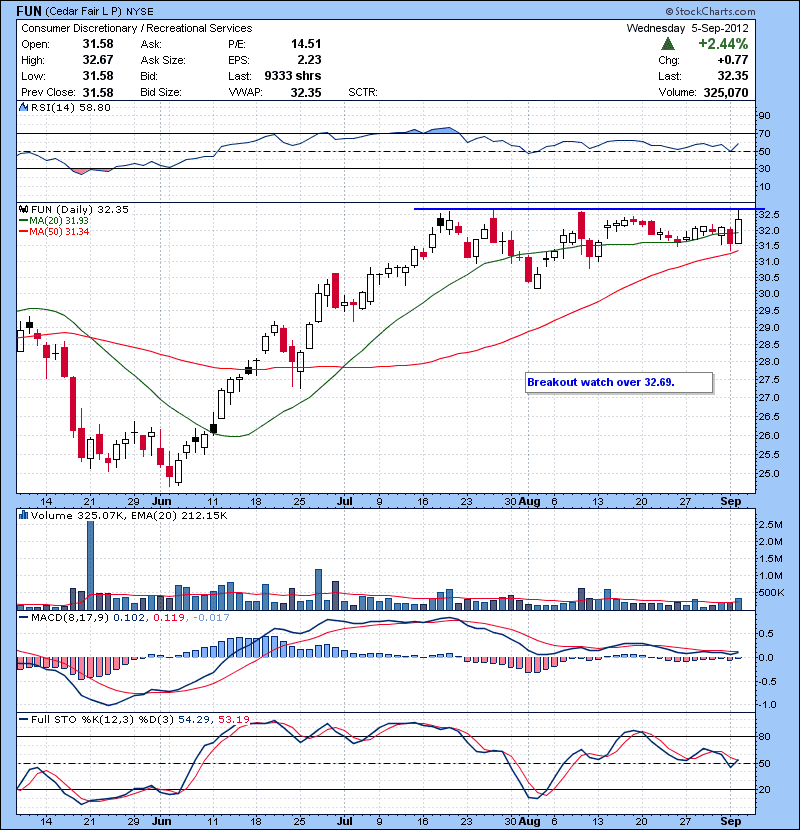Click the MACD histogram value -0.017
Screen dimensions: 800x830
click(211, 617)
